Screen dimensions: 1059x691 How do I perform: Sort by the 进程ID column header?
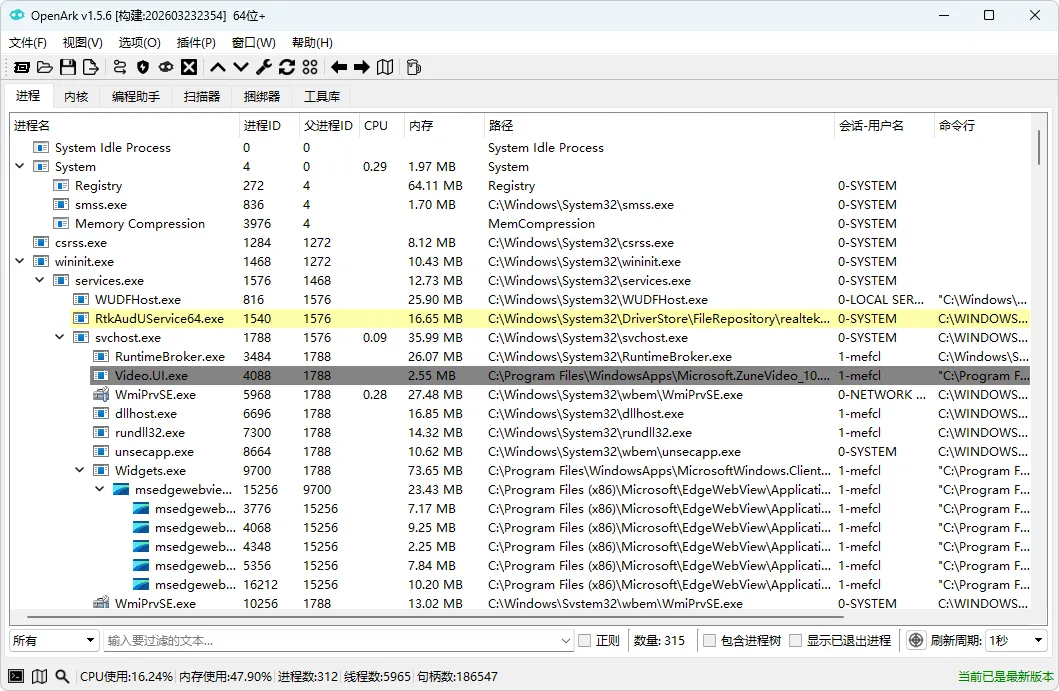[269, 126]
